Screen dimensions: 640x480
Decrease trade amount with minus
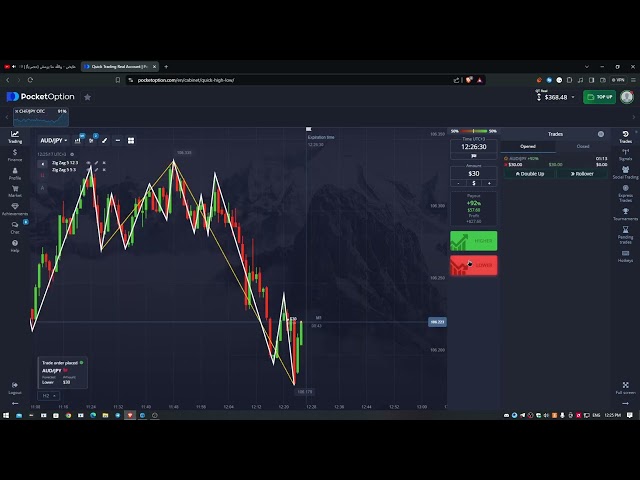[x=458, y=183]
